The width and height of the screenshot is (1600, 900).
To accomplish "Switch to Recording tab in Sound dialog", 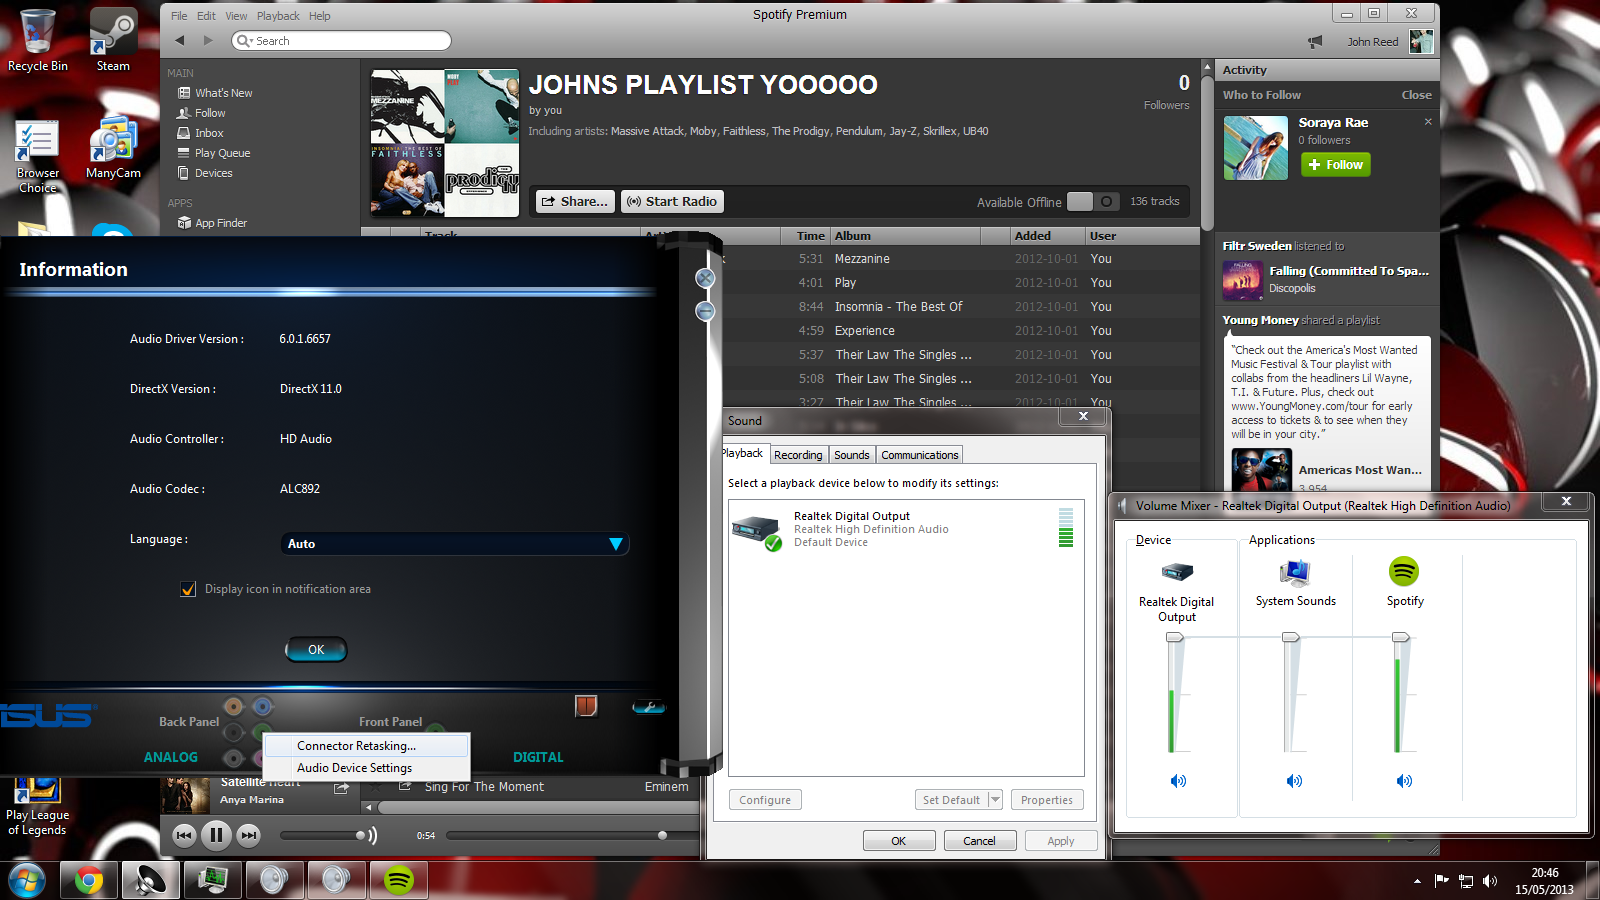I will [798, 455].
